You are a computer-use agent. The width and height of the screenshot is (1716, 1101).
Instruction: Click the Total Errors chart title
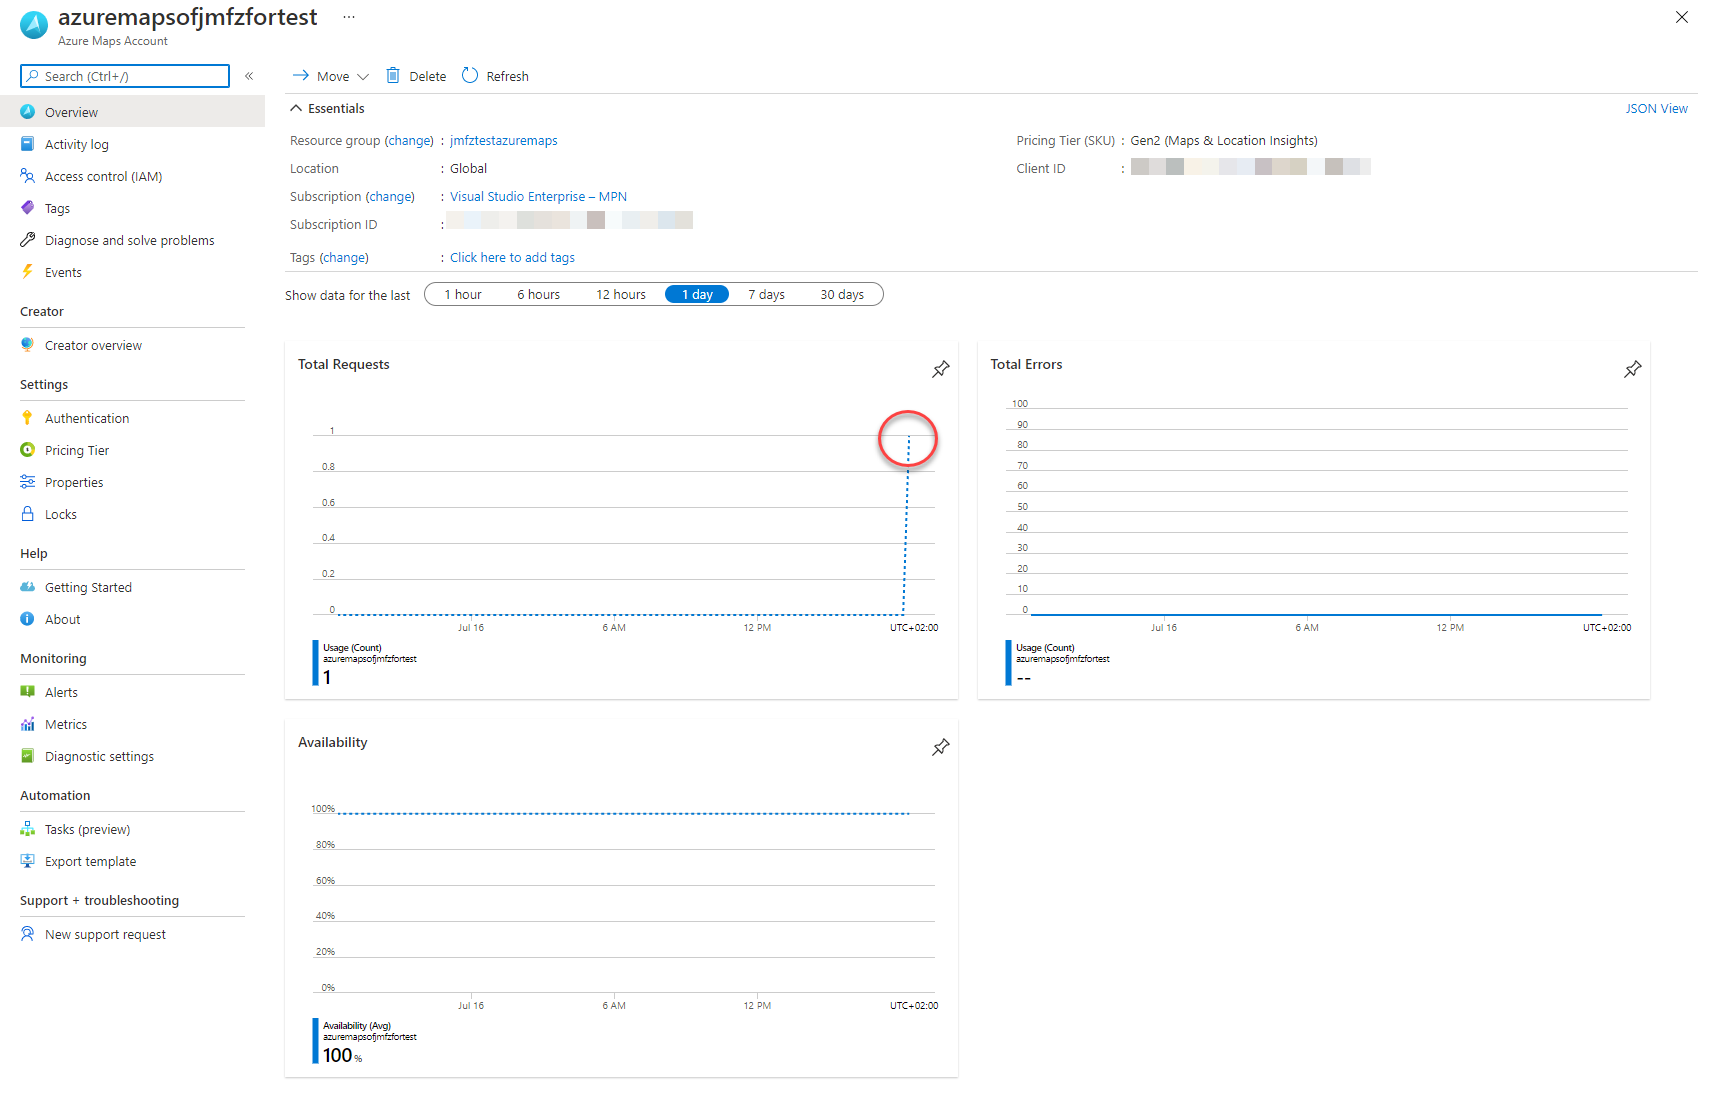coord(1026,365)
